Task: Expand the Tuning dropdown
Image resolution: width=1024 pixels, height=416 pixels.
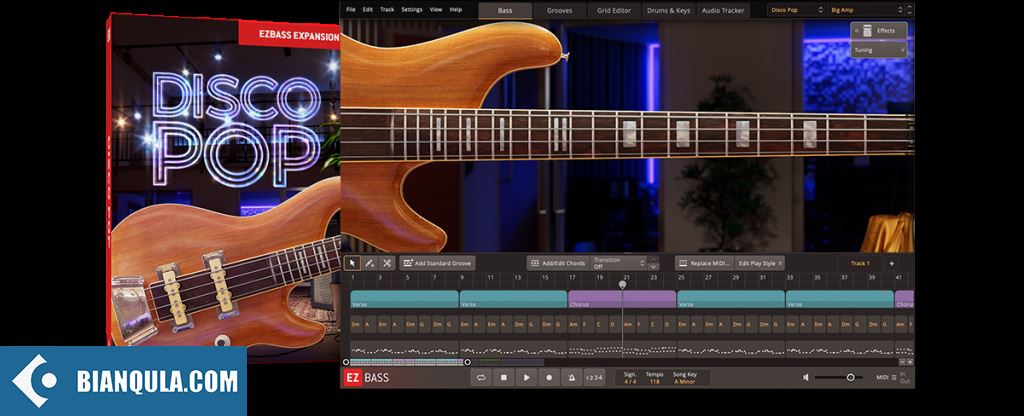Action: point(879,50)
